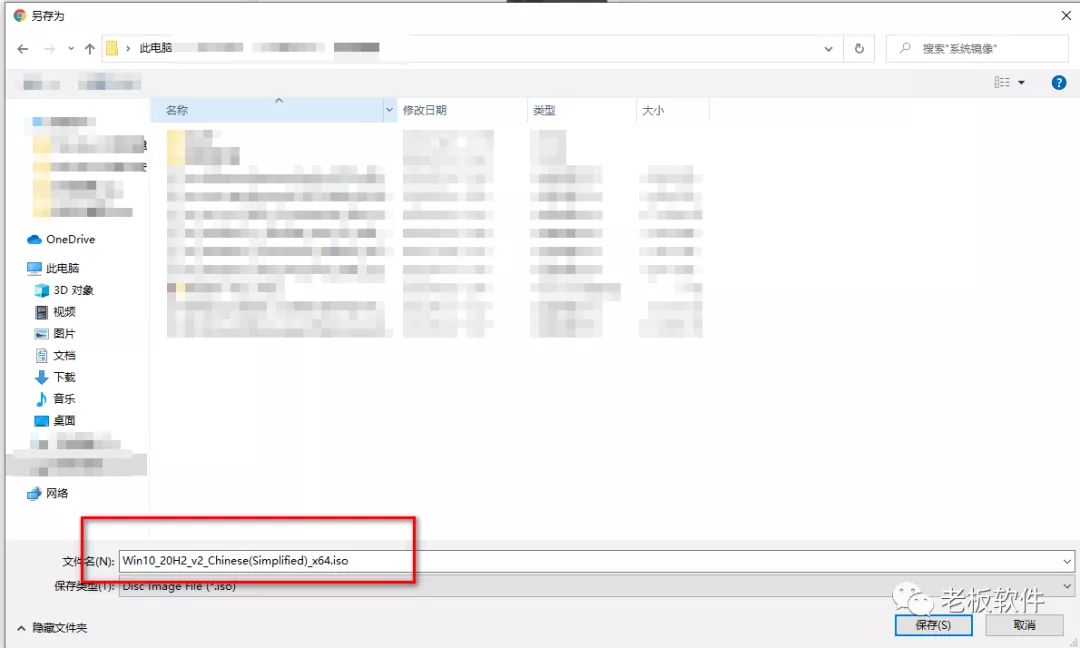Open the 名称 column filter chevron
The image size is (1080, 648).
click(x=389, y=108)
